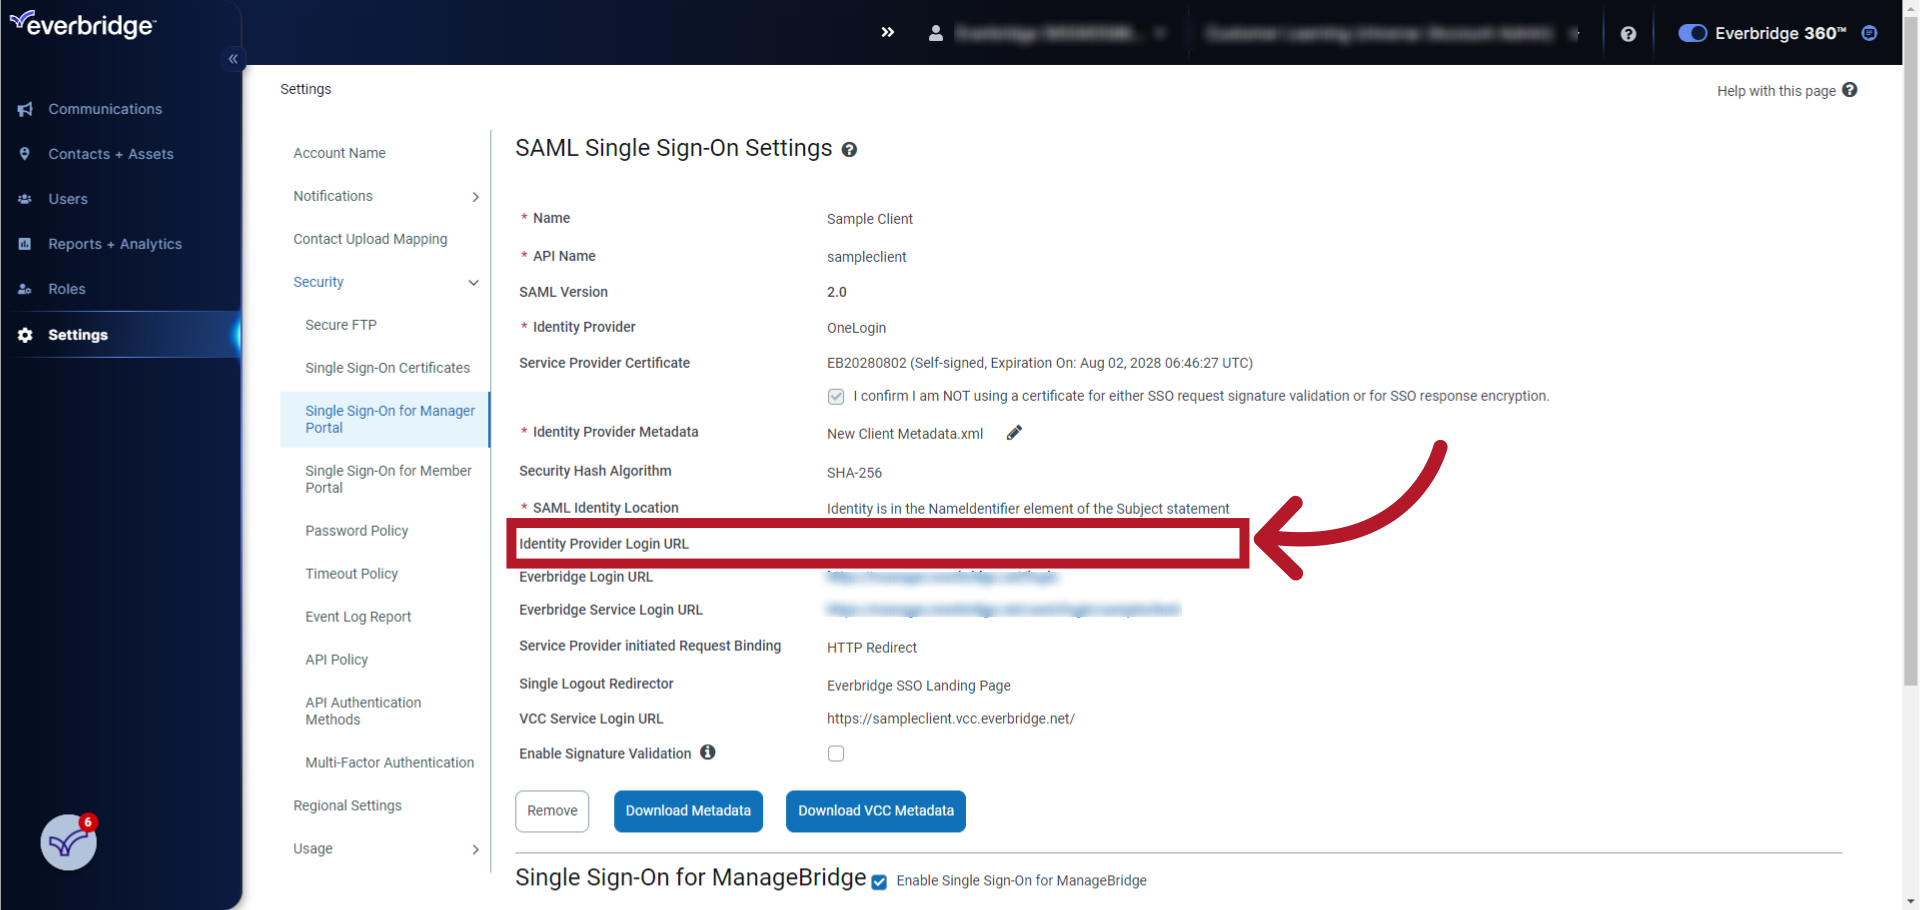Open Timeout Policy settings

click(352, 574)
